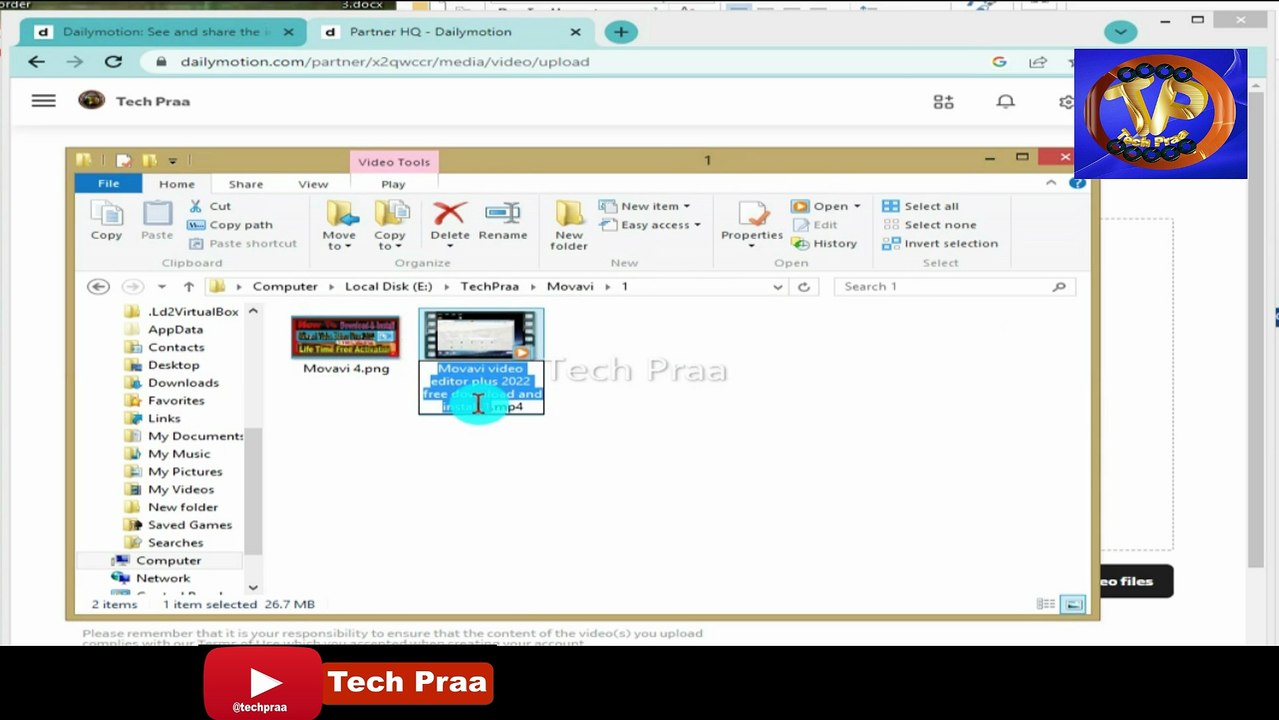Switch to details view in status bar
Image resolution: width=1279 pixels, height=720 pixels.
pyautogui.click(x=1046, y=604)
